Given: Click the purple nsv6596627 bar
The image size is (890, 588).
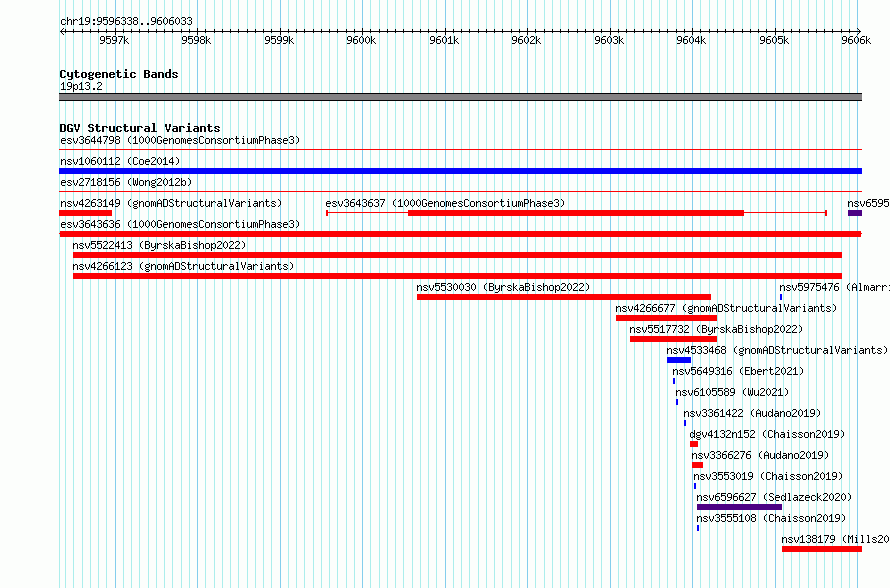Looking at the screenshot, I should click(739, 507).
